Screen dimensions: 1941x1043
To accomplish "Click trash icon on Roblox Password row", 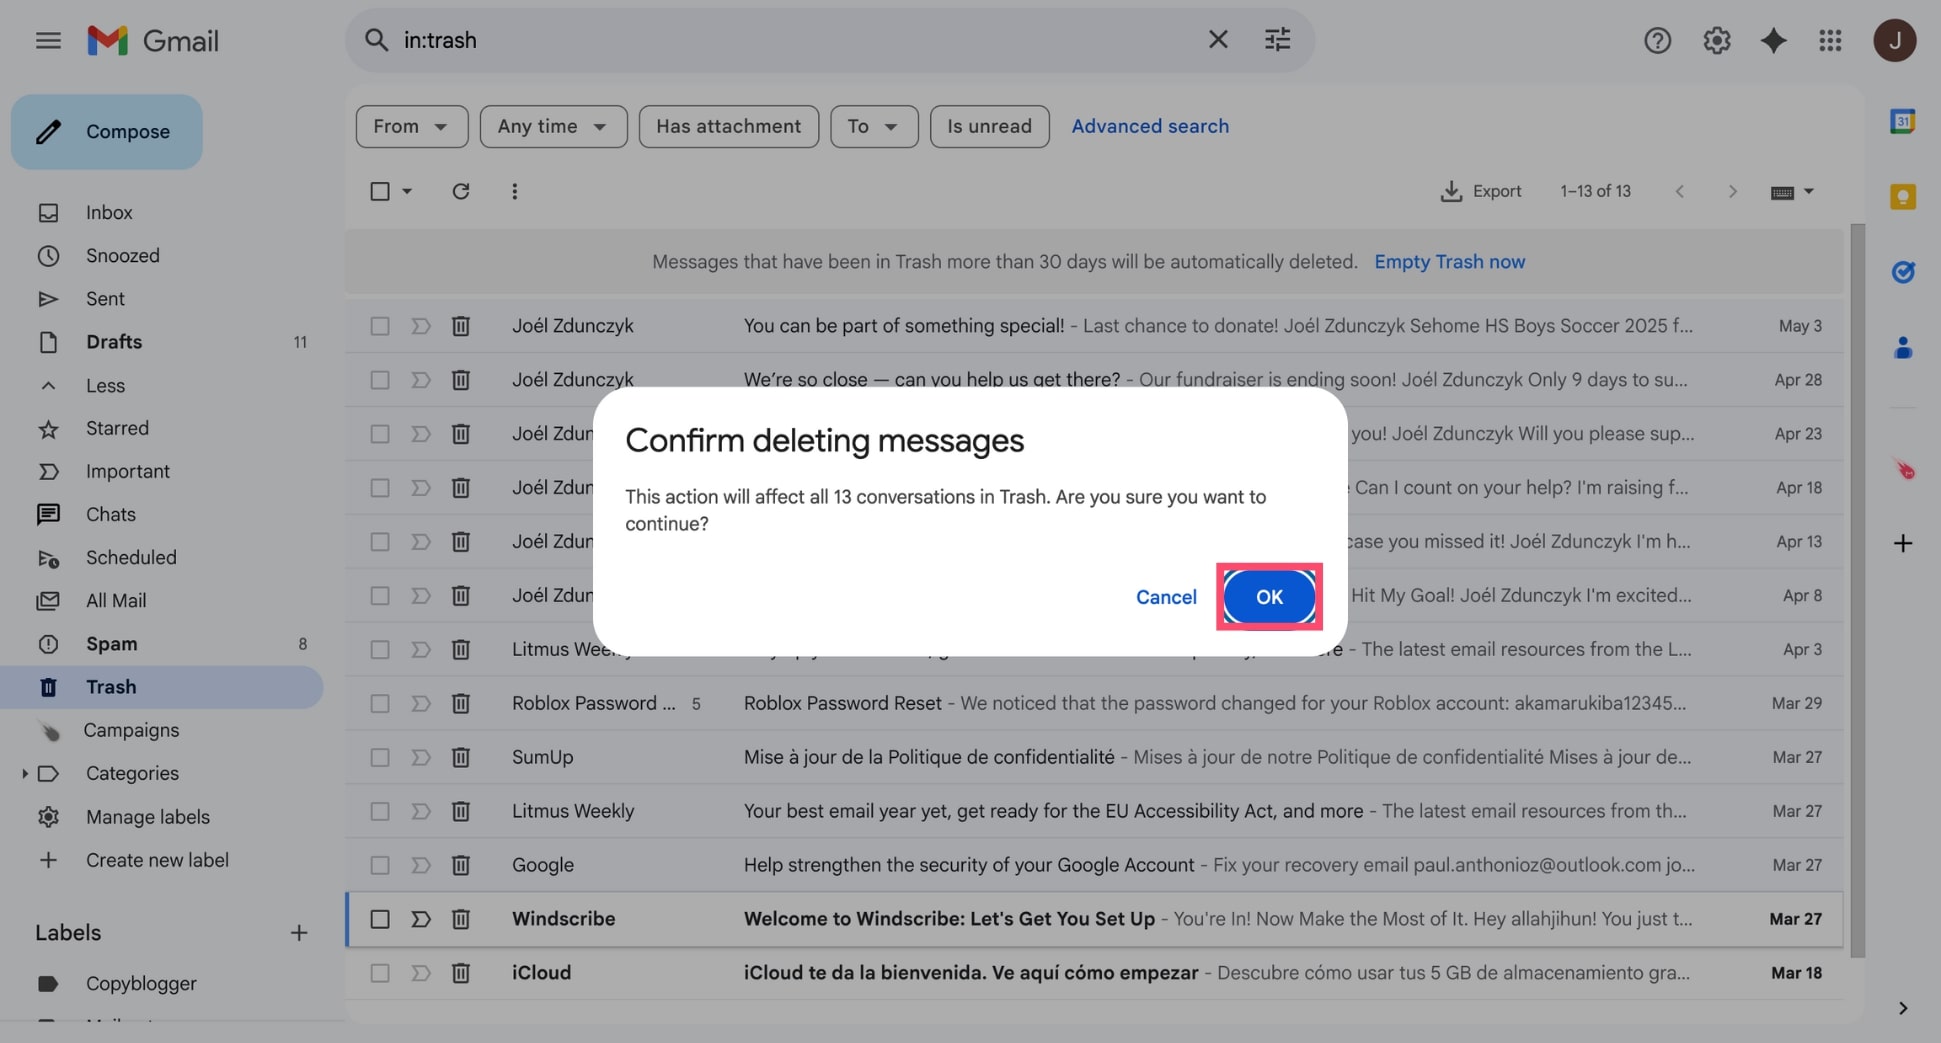I will [460, 703].
